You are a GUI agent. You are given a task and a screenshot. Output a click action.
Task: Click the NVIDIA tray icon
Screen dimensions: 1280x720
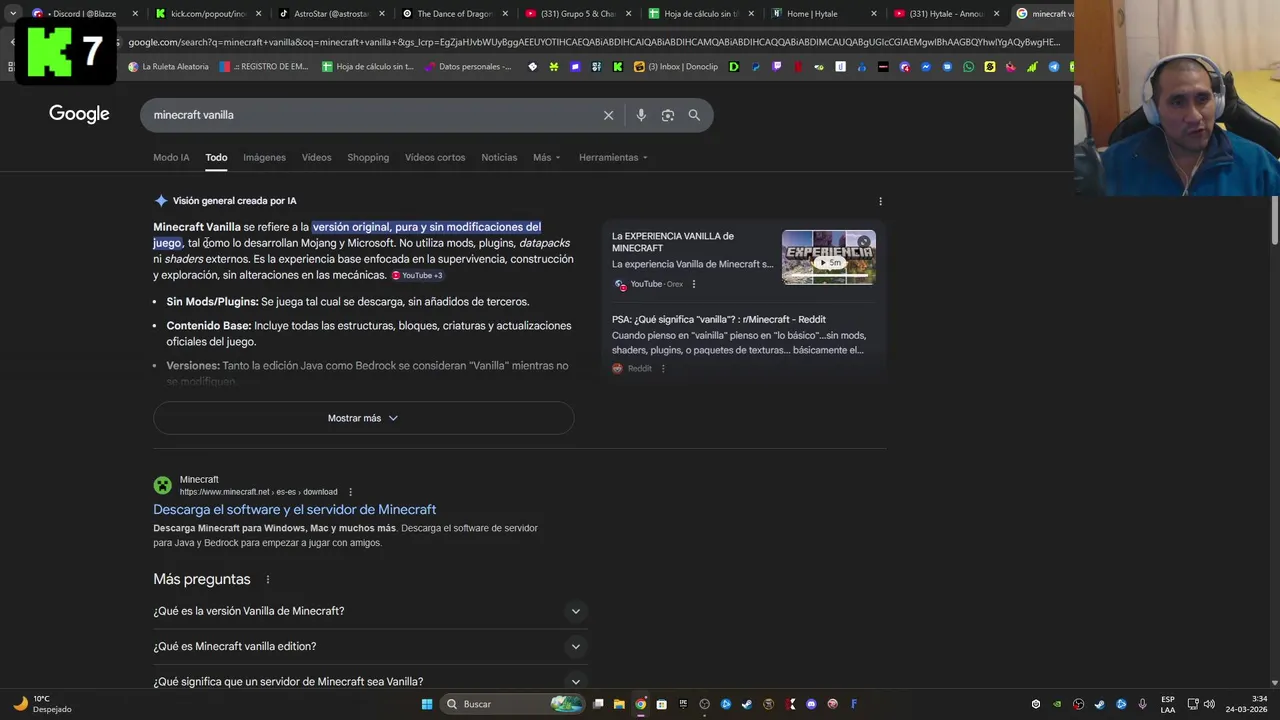[1057, 704]
